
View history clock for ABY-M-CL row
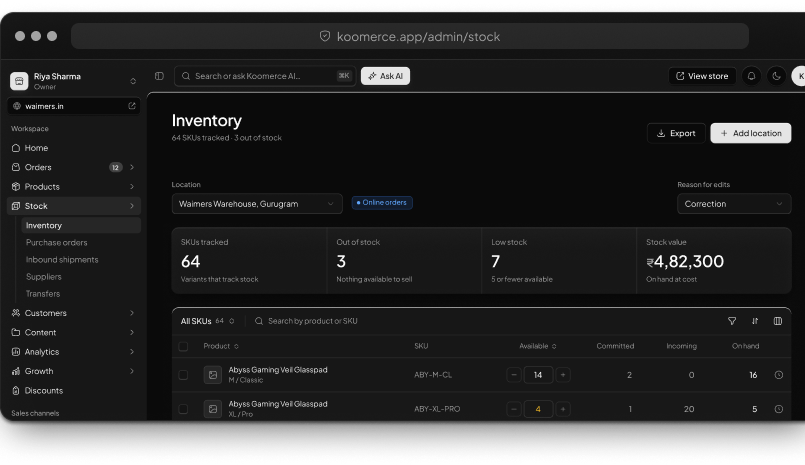[x=779, y=375]
